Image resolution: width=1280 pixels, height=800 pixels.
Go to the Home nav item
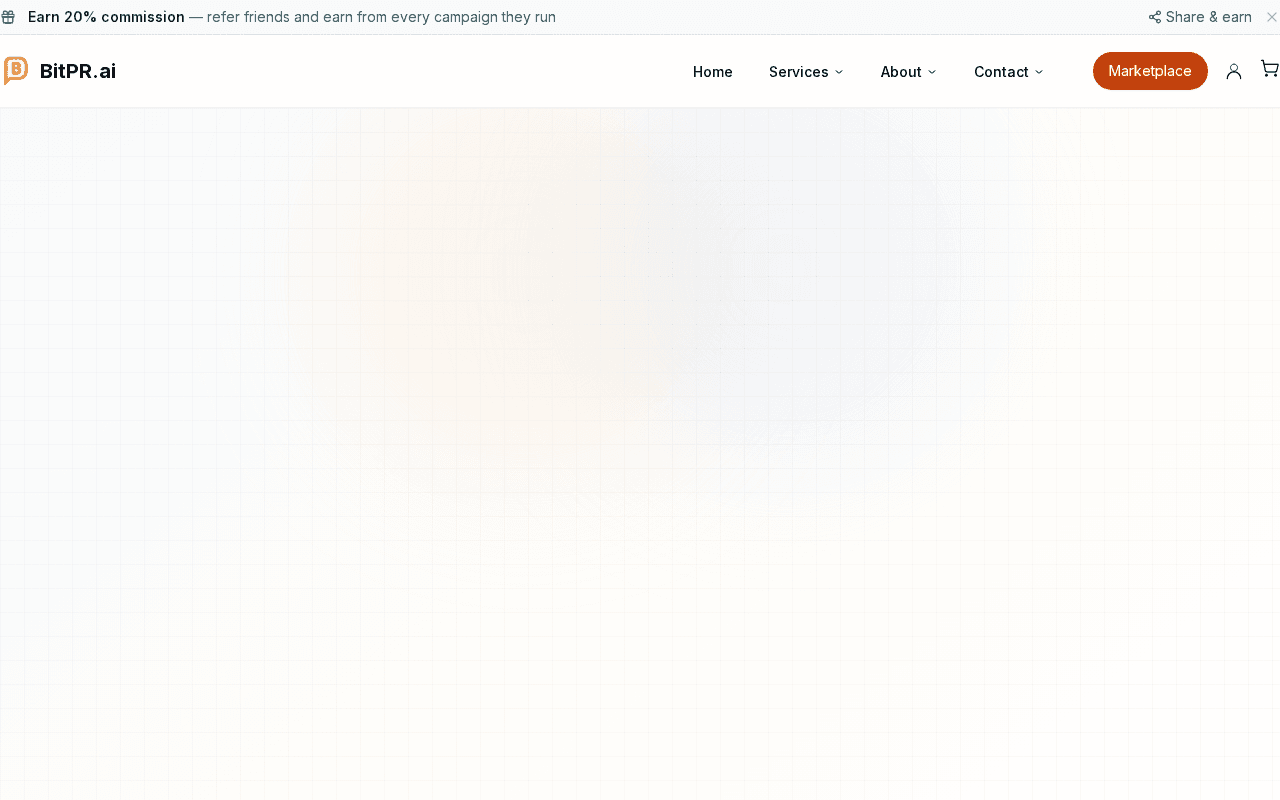click(x=713, y=72)
